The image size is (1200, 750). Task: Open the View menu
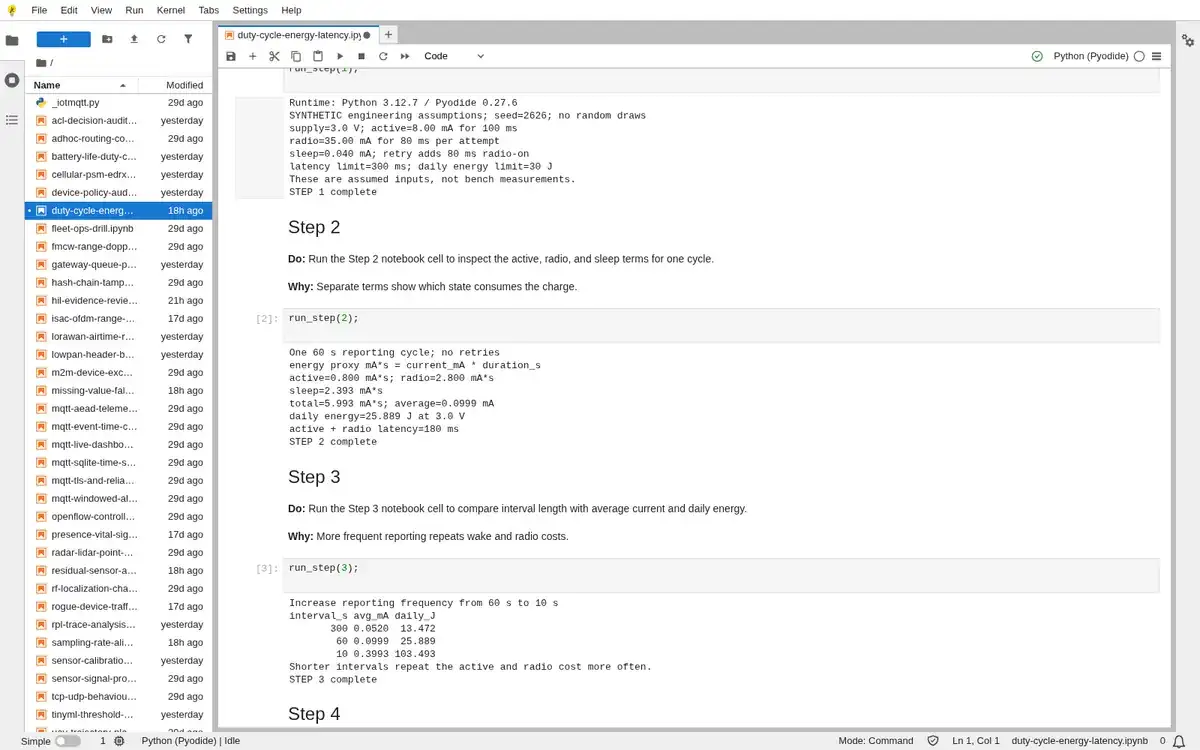coord(101,10)
